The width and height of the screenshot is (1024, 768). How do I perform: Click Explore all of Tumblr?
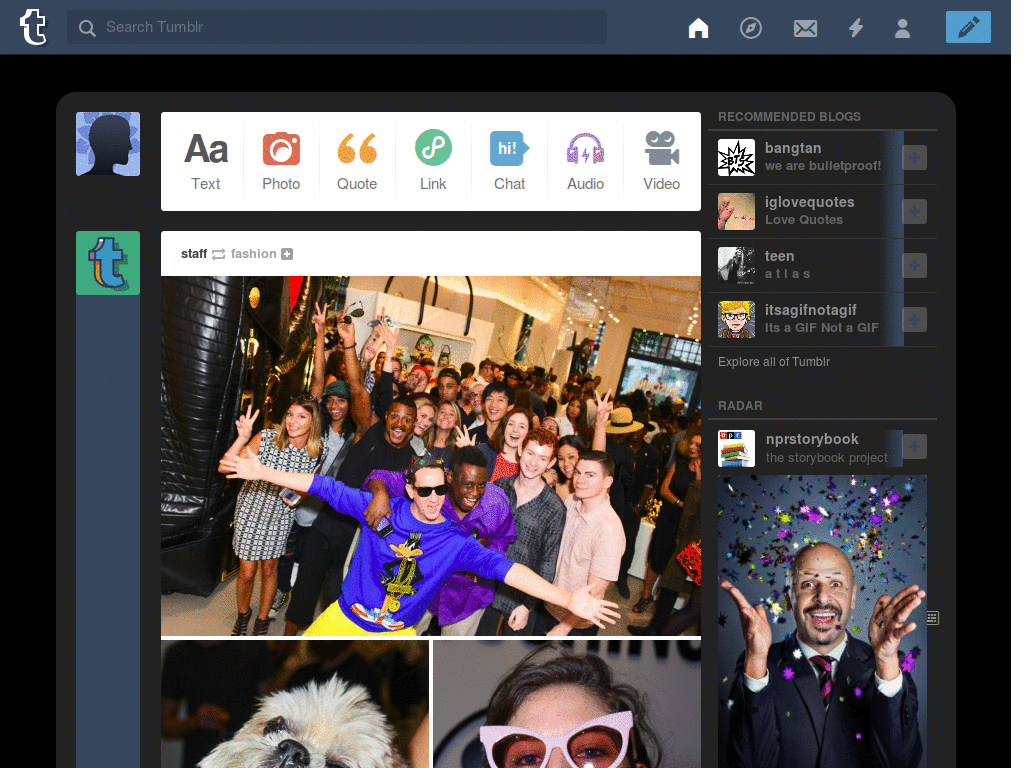pyautogui.click(x=774, y=362)
